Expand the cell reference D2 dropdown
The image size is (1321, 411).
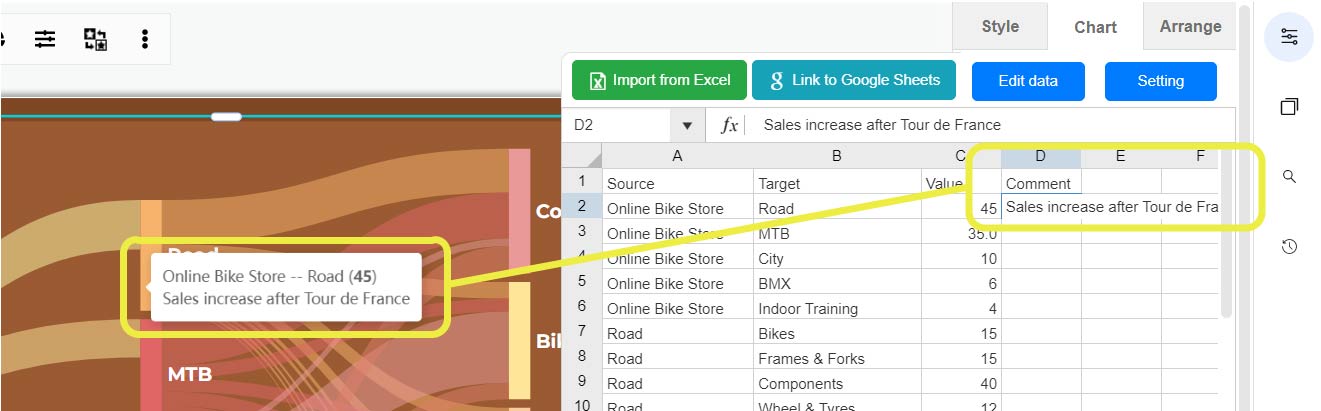(687, 126)
